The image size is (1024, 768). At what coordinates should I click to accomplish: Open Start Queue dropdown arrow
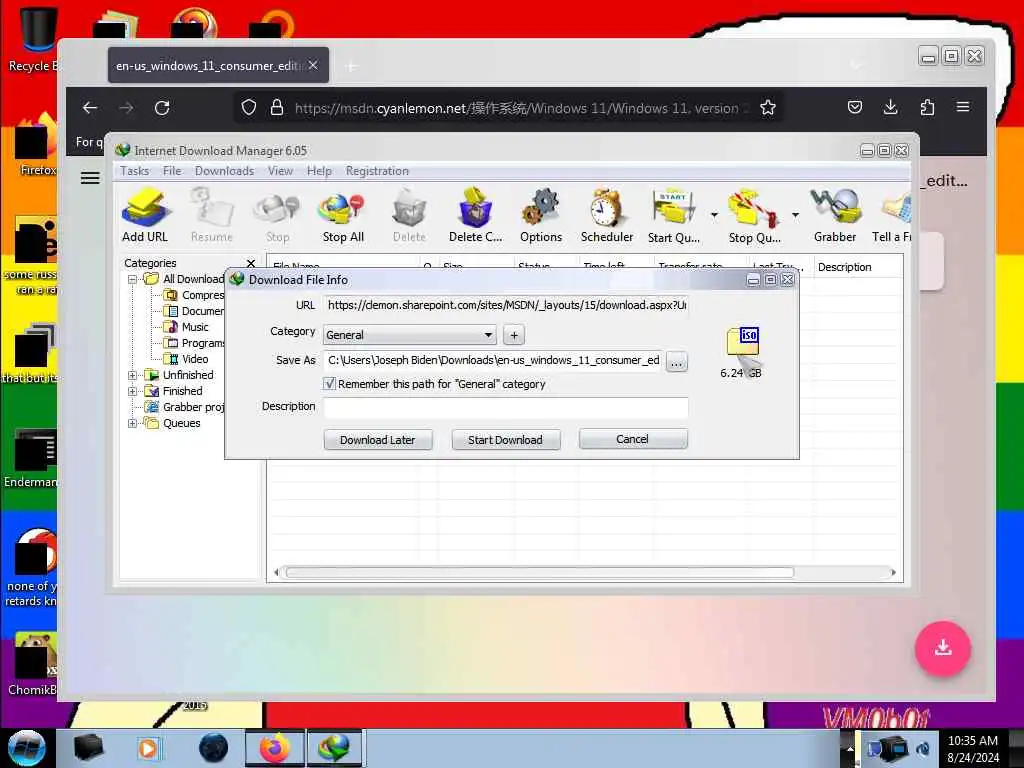[714, 215]
